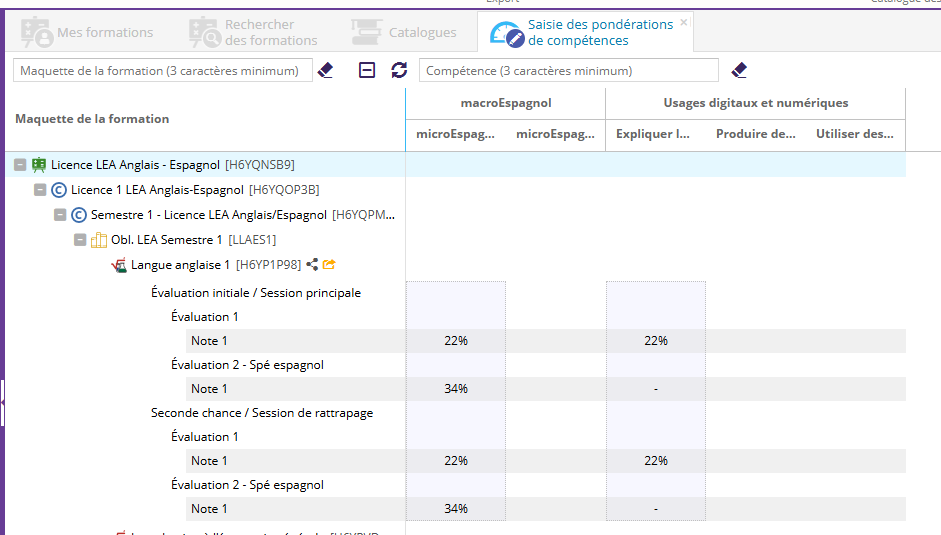Close the Saisie des pondérations tab

click(684, 22)
